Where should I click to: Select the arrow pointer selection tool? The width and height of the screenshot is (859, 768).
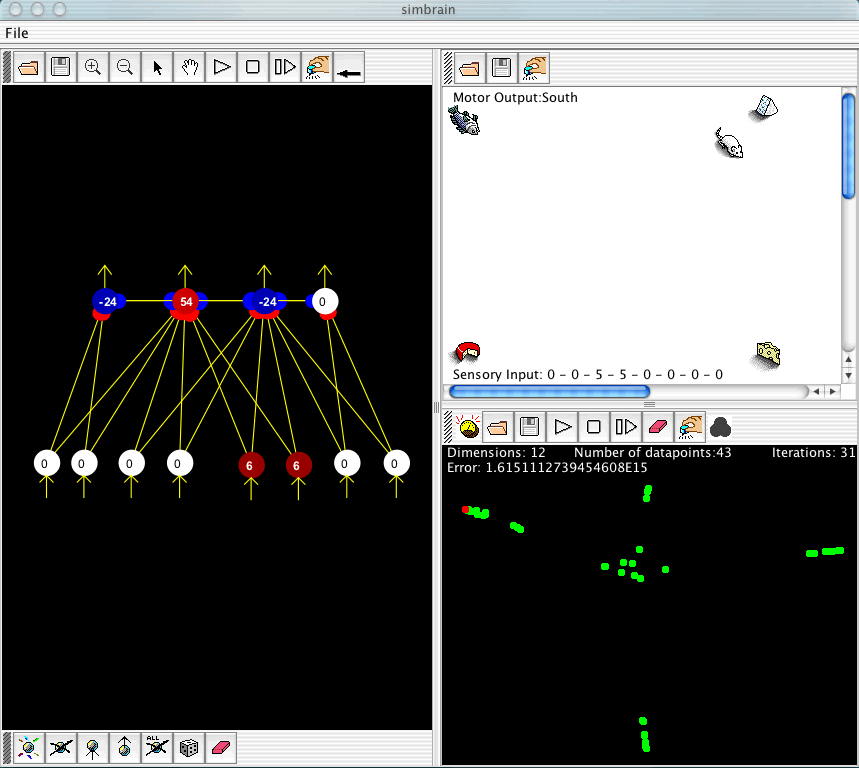coord(157,67)
